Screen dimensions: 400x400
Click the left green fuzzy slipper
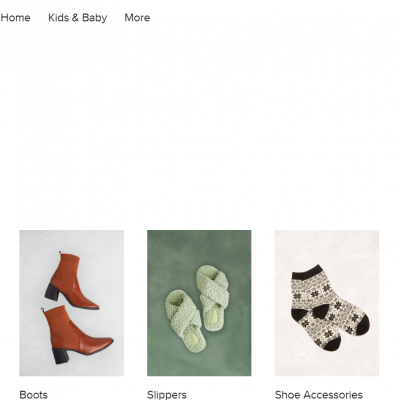click(185, 320)
